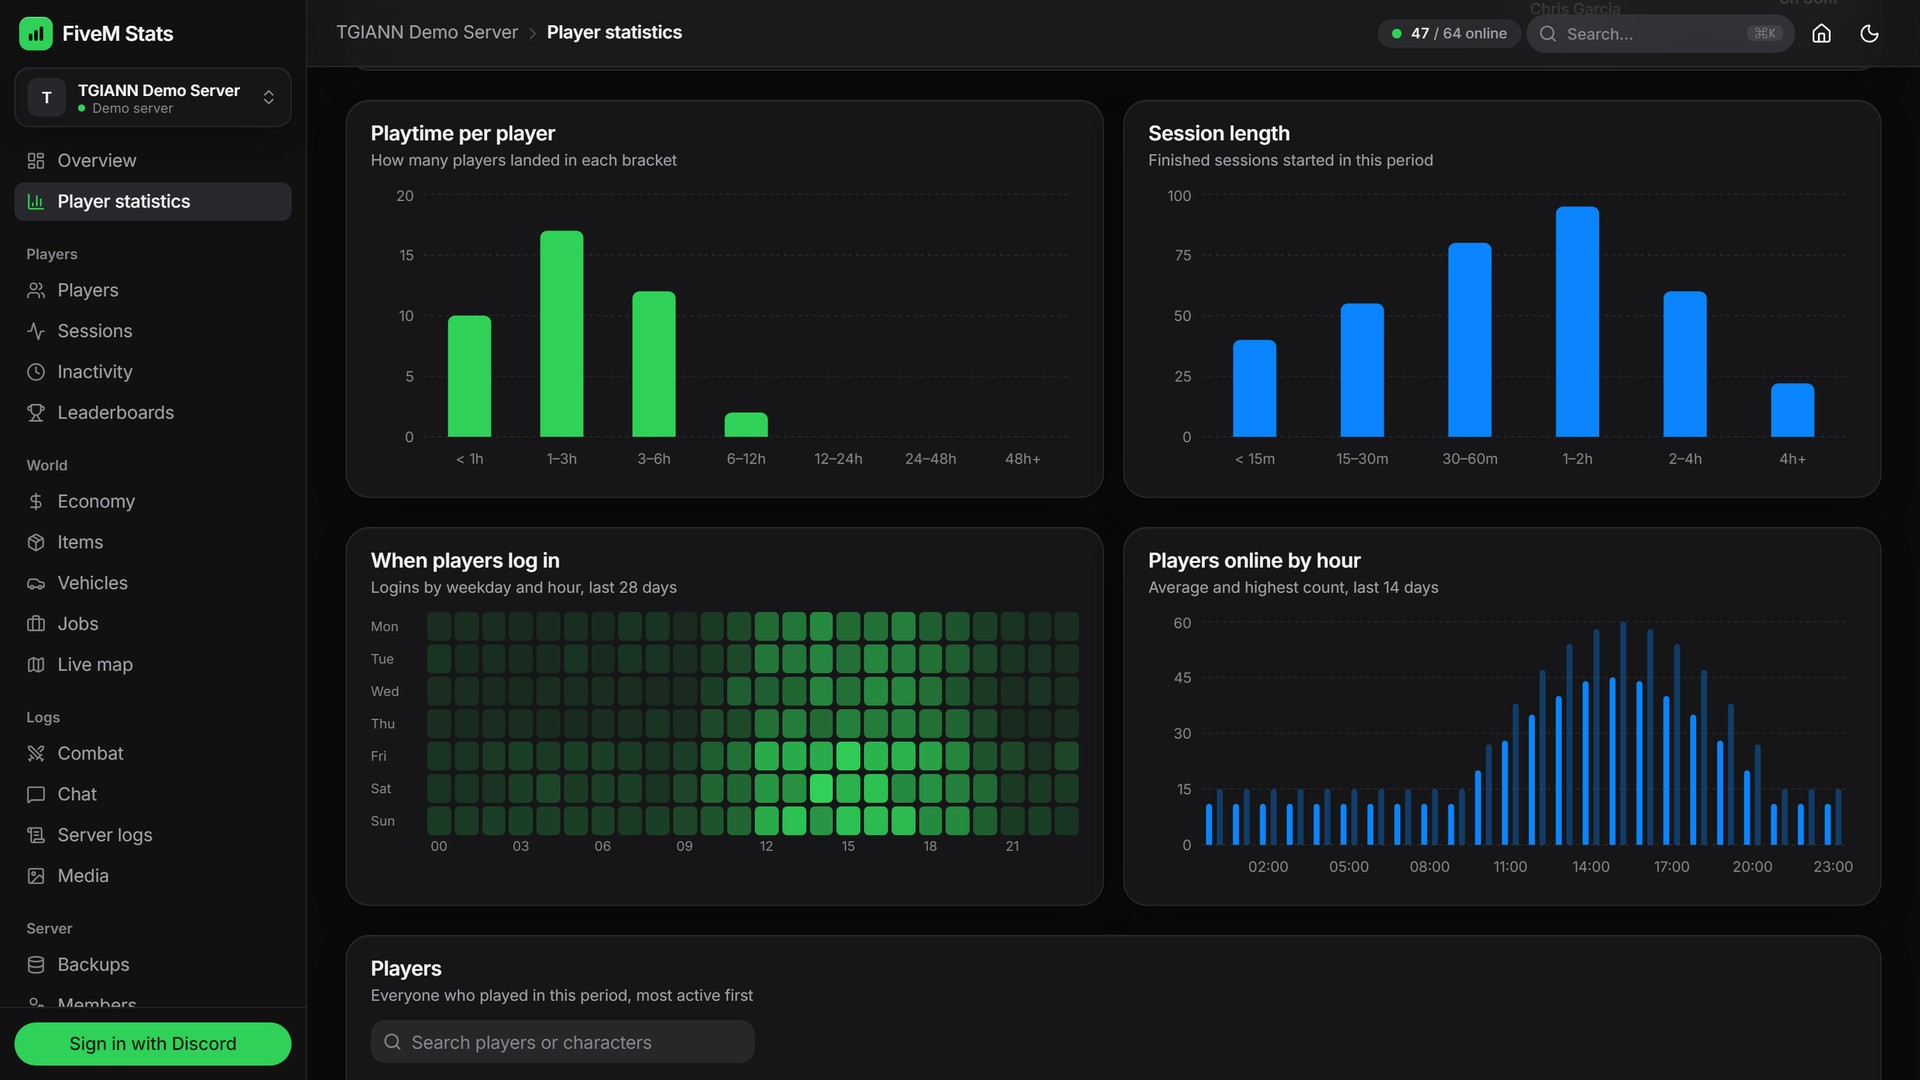Click the 1–3h playtime bar
This screenshot has width=1920, height=1080.
coord(561,334)
